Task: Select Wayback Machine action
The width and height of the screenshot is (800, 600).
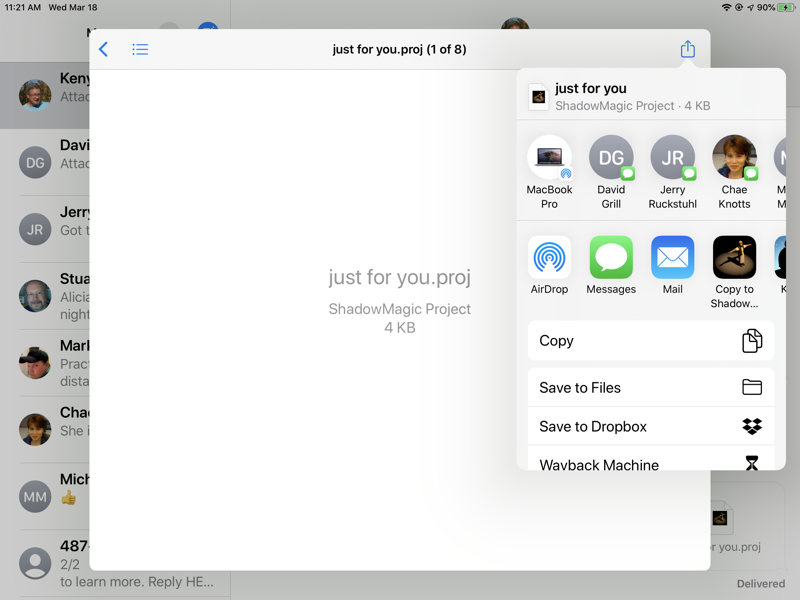Action: 650,463
